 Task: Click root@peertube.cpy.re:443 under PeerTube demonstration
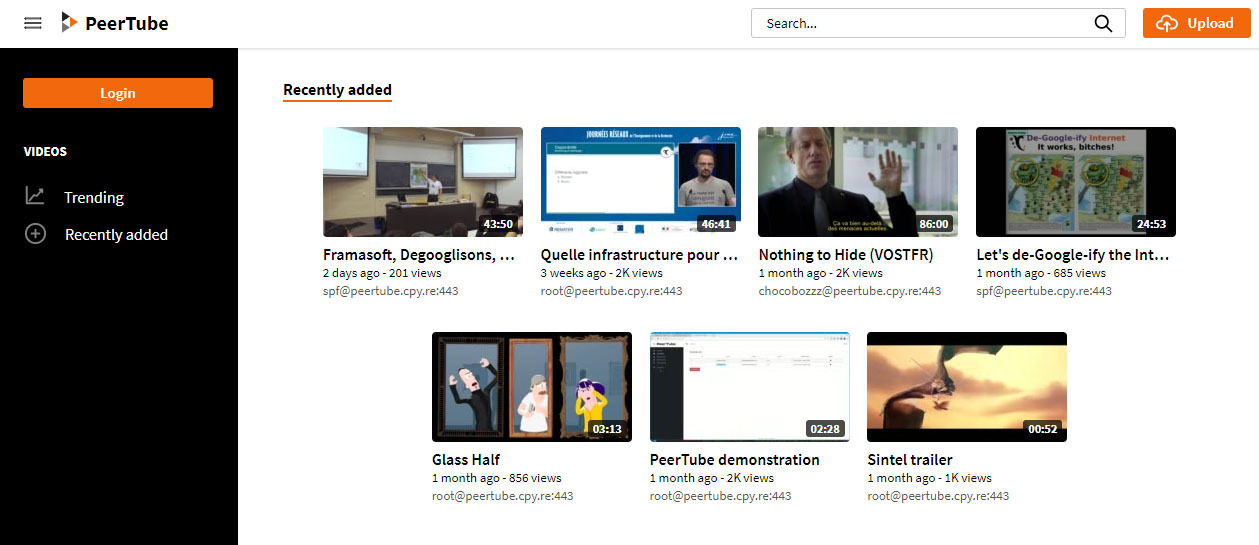[721, 496]
